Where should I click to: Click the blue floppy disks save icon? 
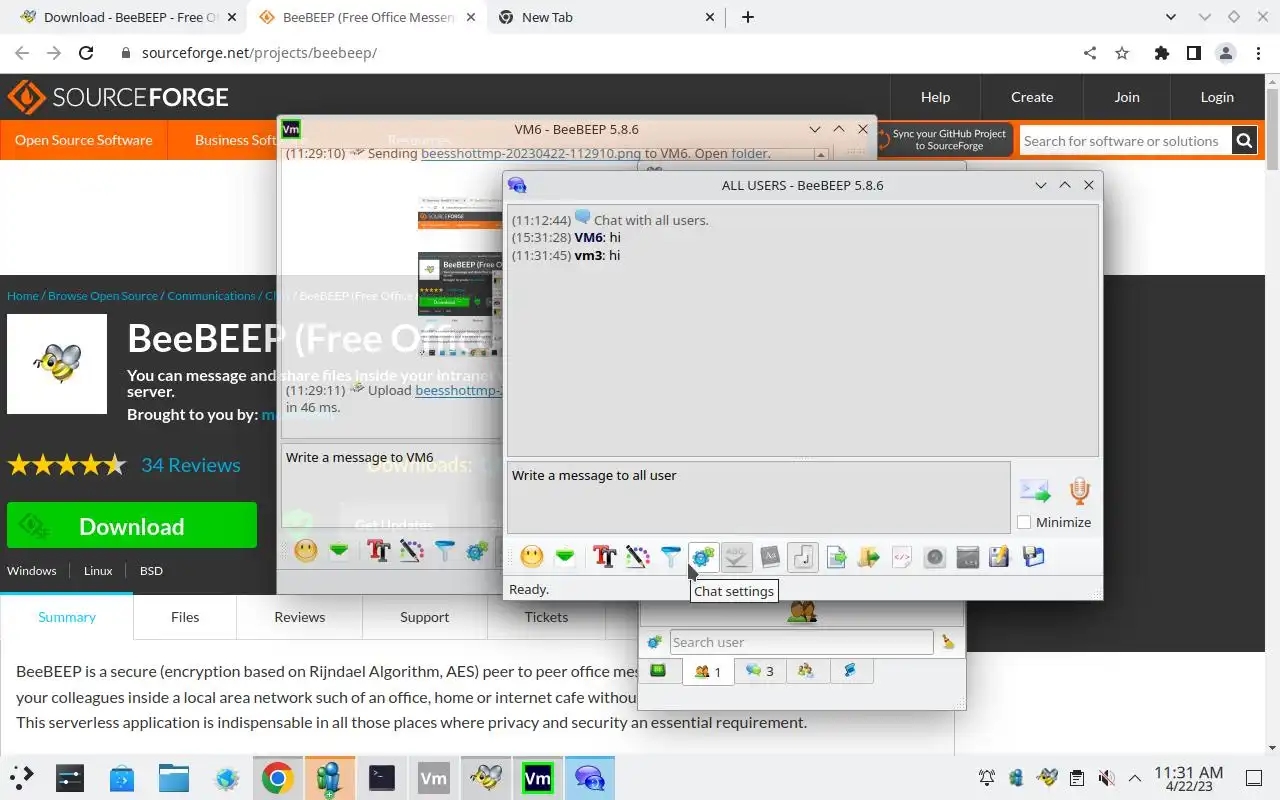coord(1033,556)
